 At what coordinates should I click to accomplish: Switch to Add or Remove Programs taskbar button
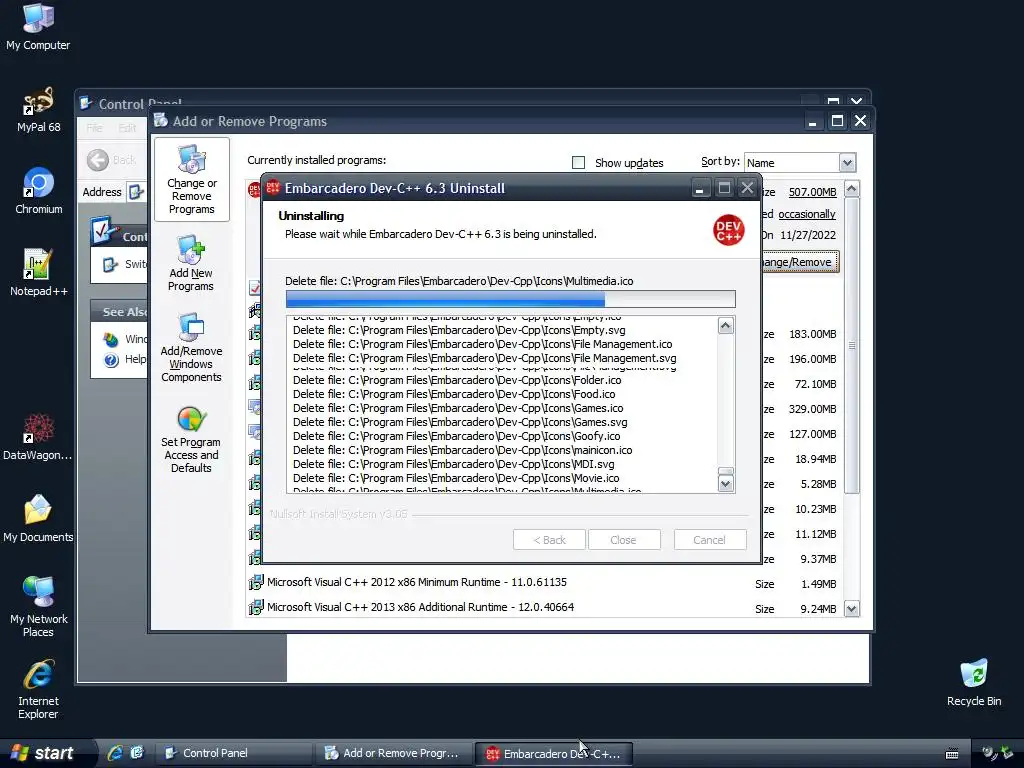[x=392, y=753]
